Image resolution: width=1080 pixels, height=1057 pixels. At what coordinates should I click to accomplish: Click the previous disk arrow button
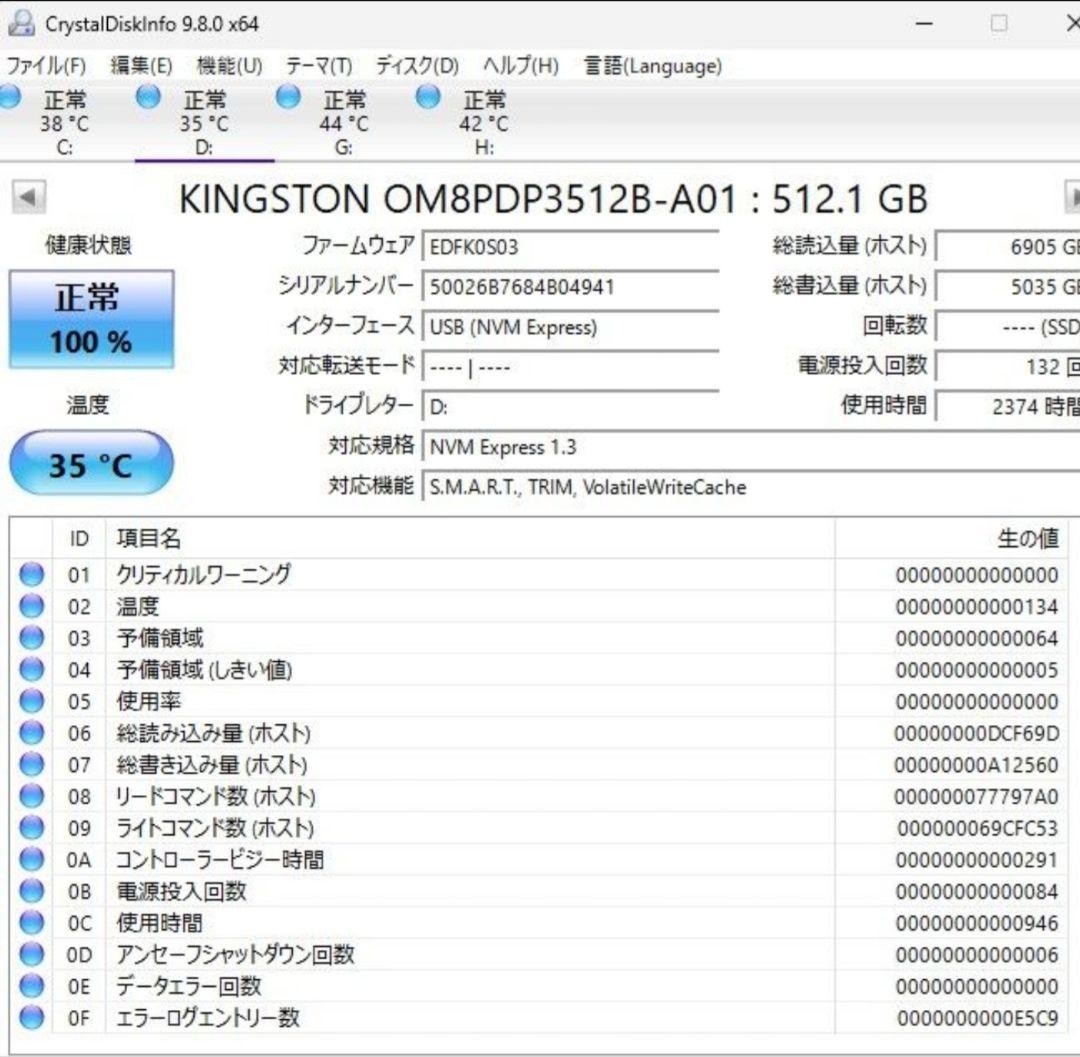pos(29,198)
